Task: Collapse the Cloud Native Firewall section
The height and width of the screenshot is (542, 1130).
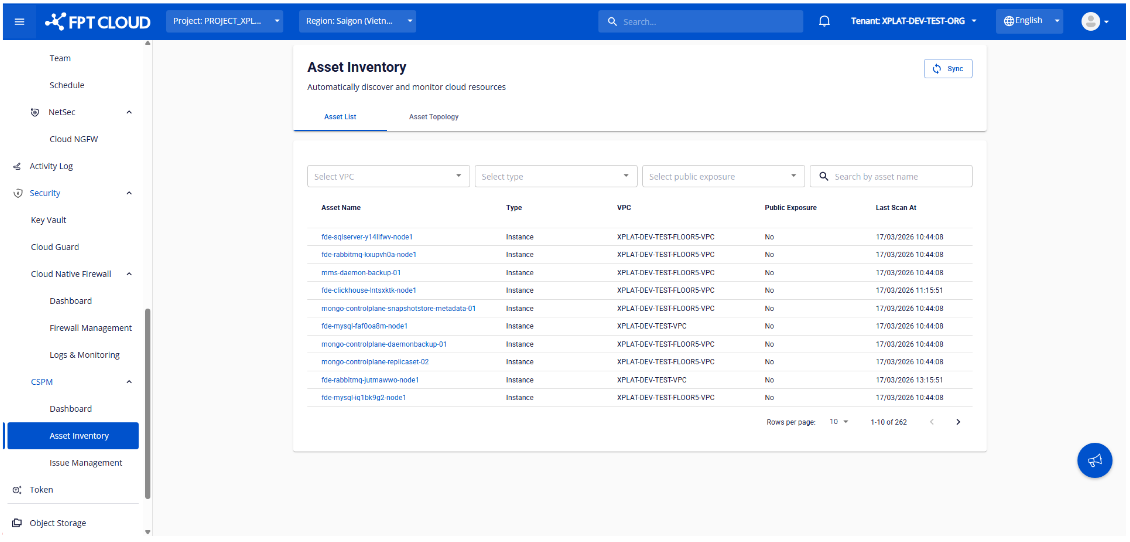Action: tap(129, 274)
